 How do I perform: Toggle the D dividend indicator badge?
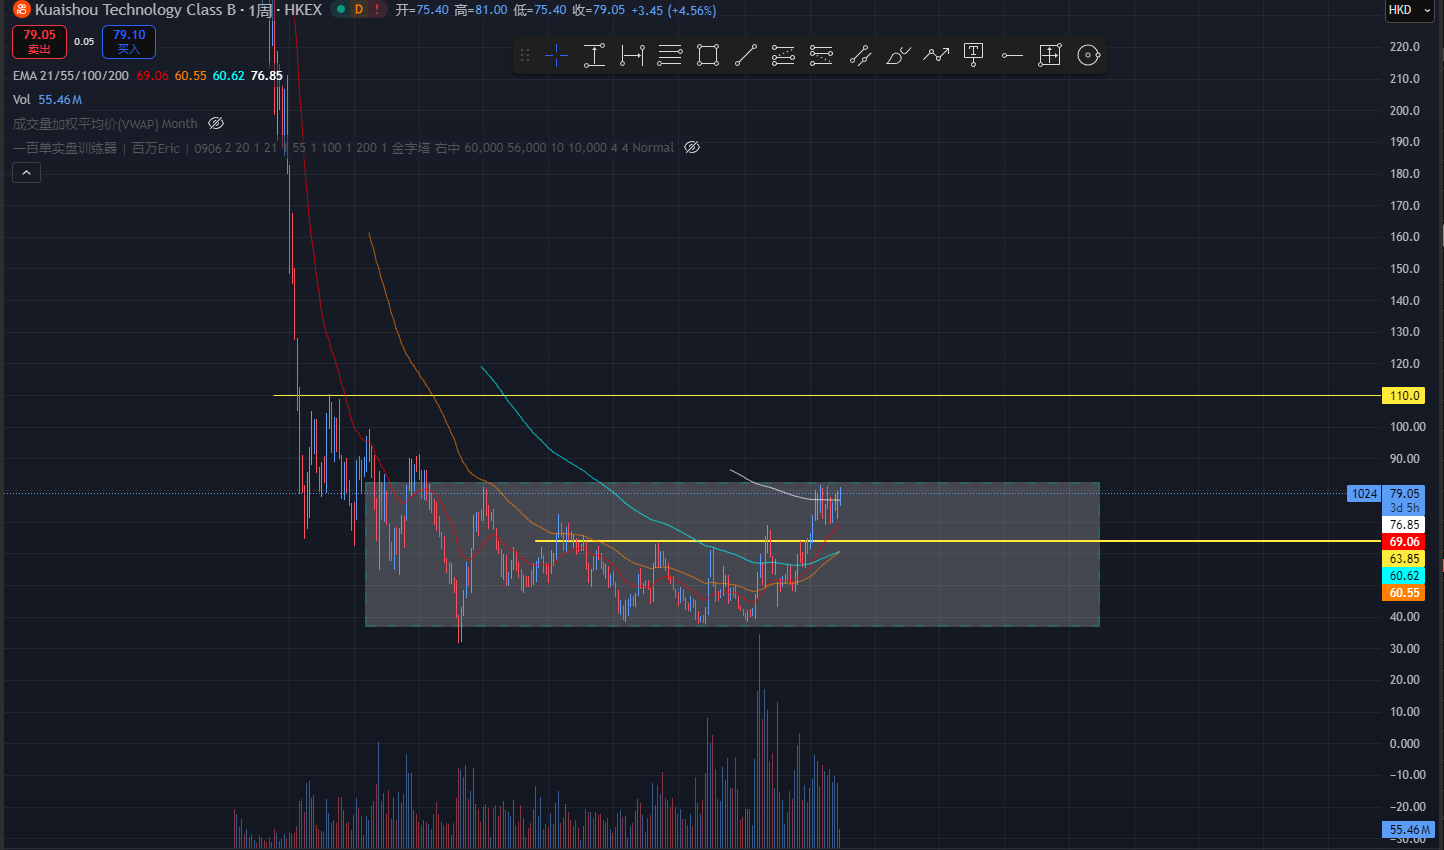pyautogui.click(x=358, y=10)
